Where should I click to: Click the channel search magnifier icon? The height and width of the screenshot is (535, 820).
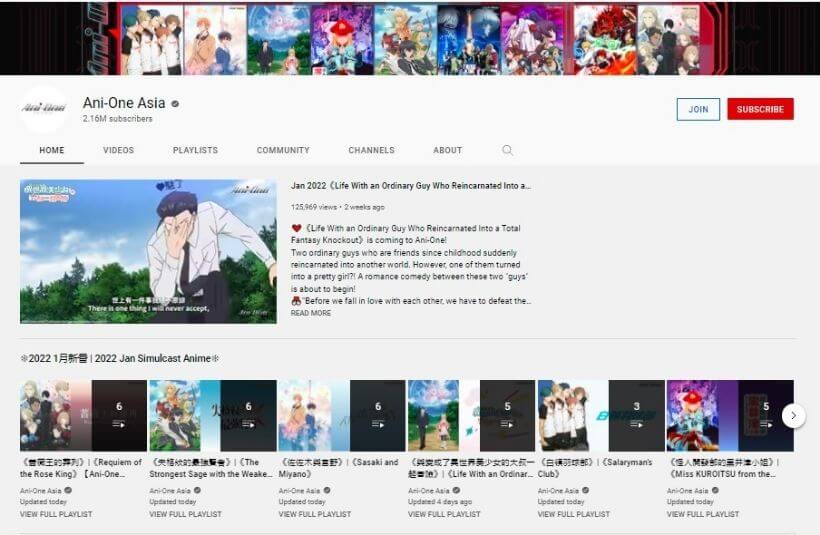(x=507, y=150)
